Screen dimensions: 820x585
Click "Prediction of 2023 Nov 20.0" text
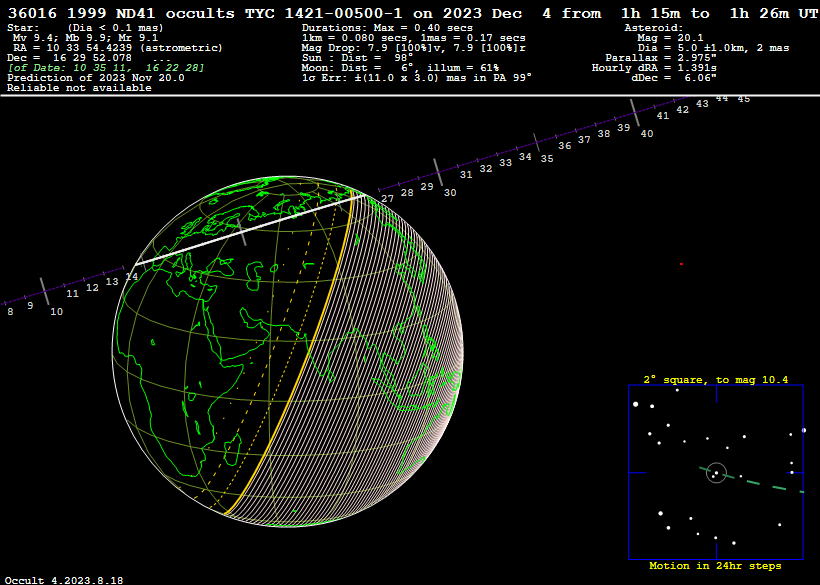[x=96, y=78]
